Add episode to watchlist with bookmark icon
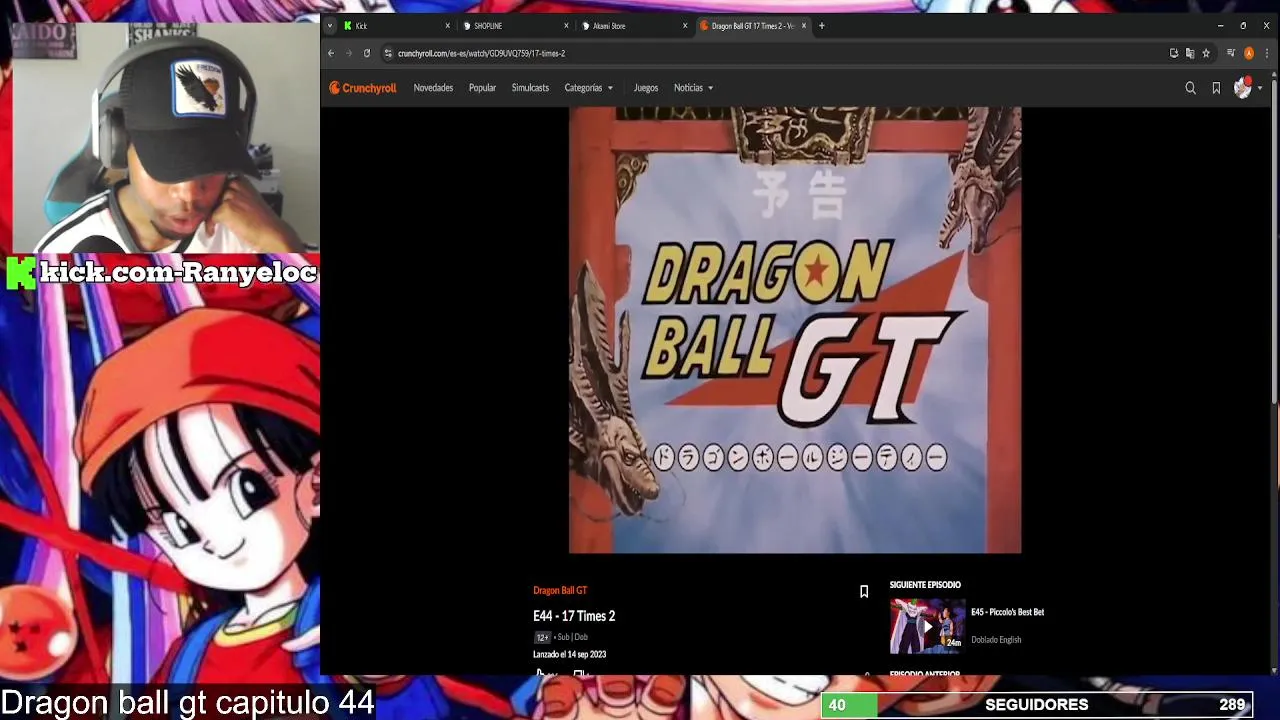Image resolution: width=1280 pixels, height=720 pixels. (864, 592)
